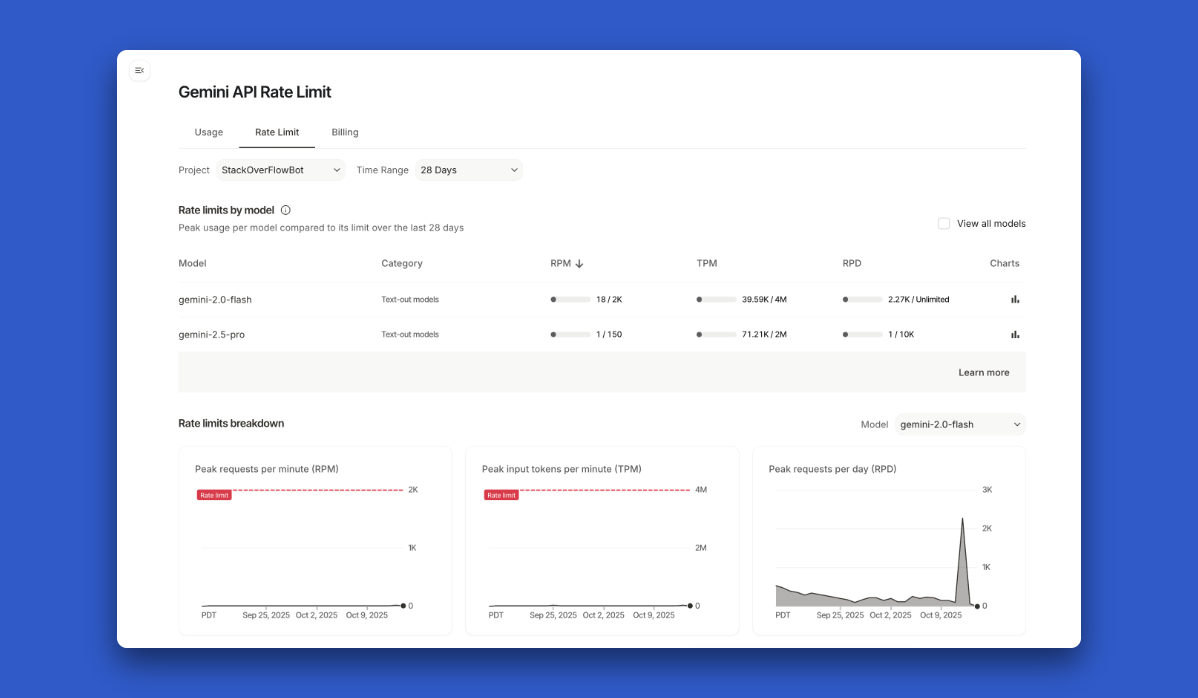
Task: Click the Learn more link
Action: tap(983, 373)
